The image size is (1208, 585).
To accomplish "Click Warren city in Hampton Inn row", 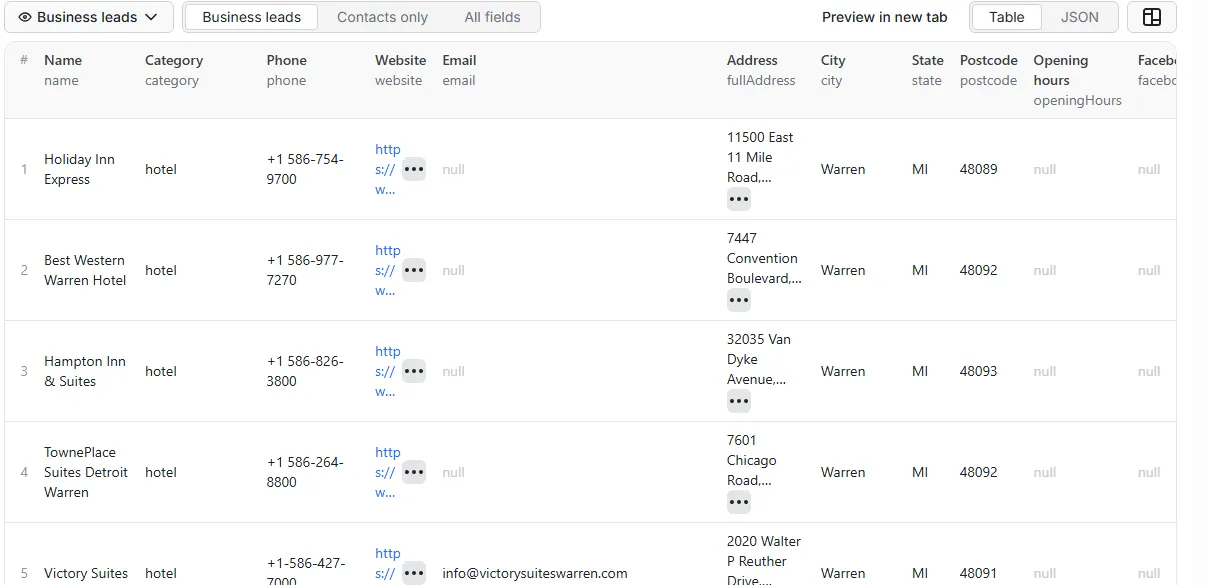I will (x=843, y=371).
